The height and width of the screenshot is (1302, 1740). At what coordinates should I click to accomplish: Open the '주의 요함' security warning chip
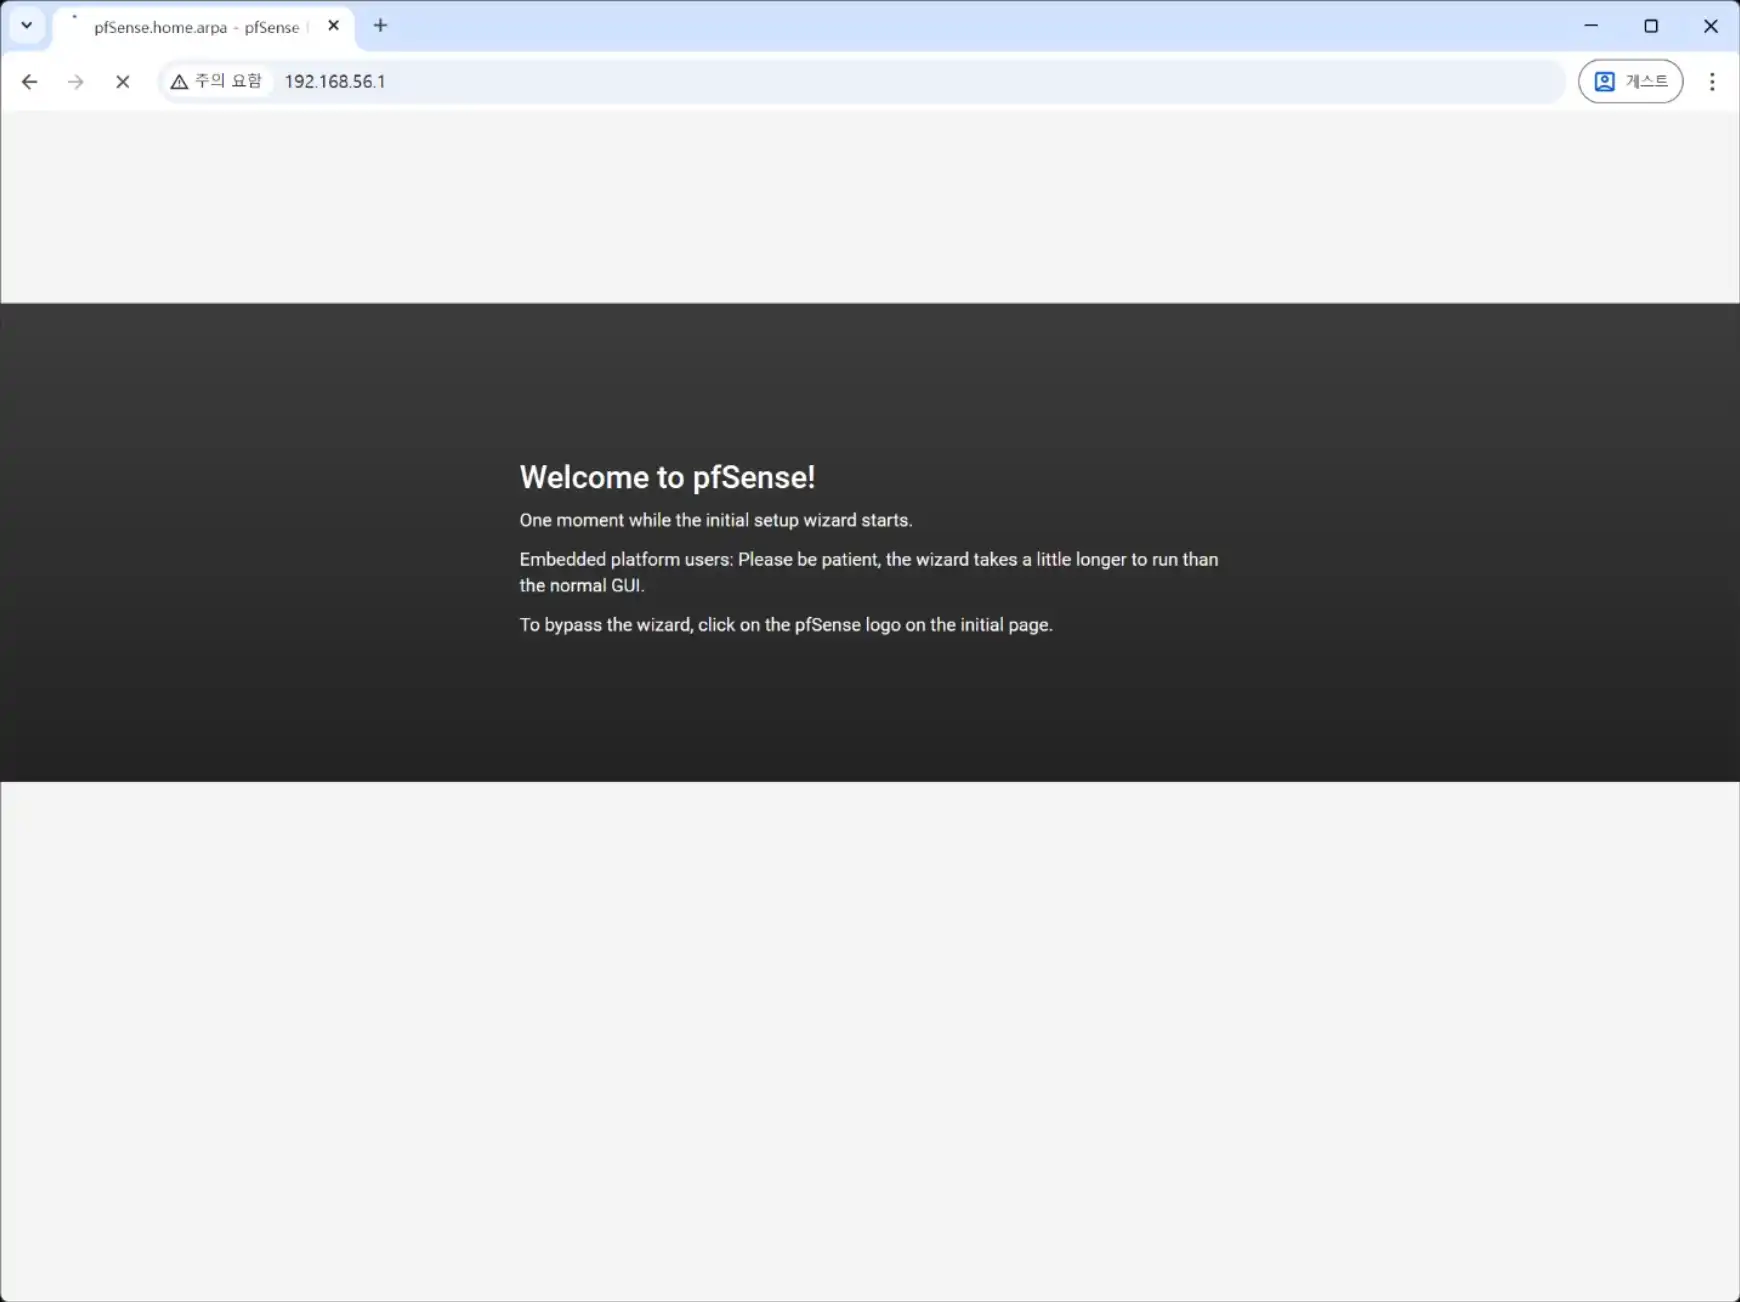point(217,81)
